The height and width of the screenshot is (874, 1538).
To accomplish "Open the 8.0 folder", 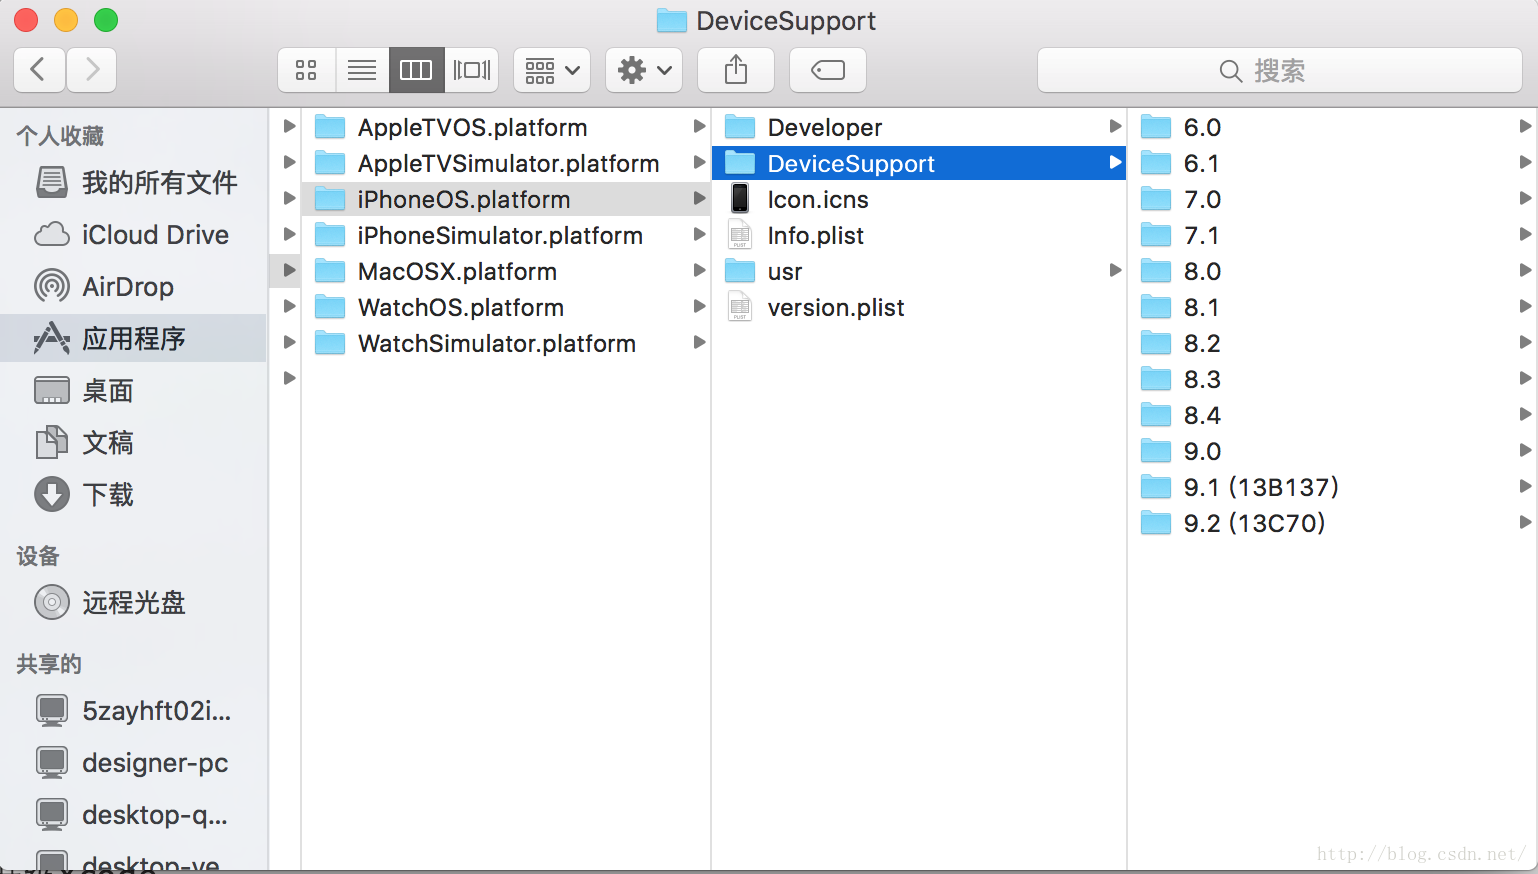I will 1333,271.
